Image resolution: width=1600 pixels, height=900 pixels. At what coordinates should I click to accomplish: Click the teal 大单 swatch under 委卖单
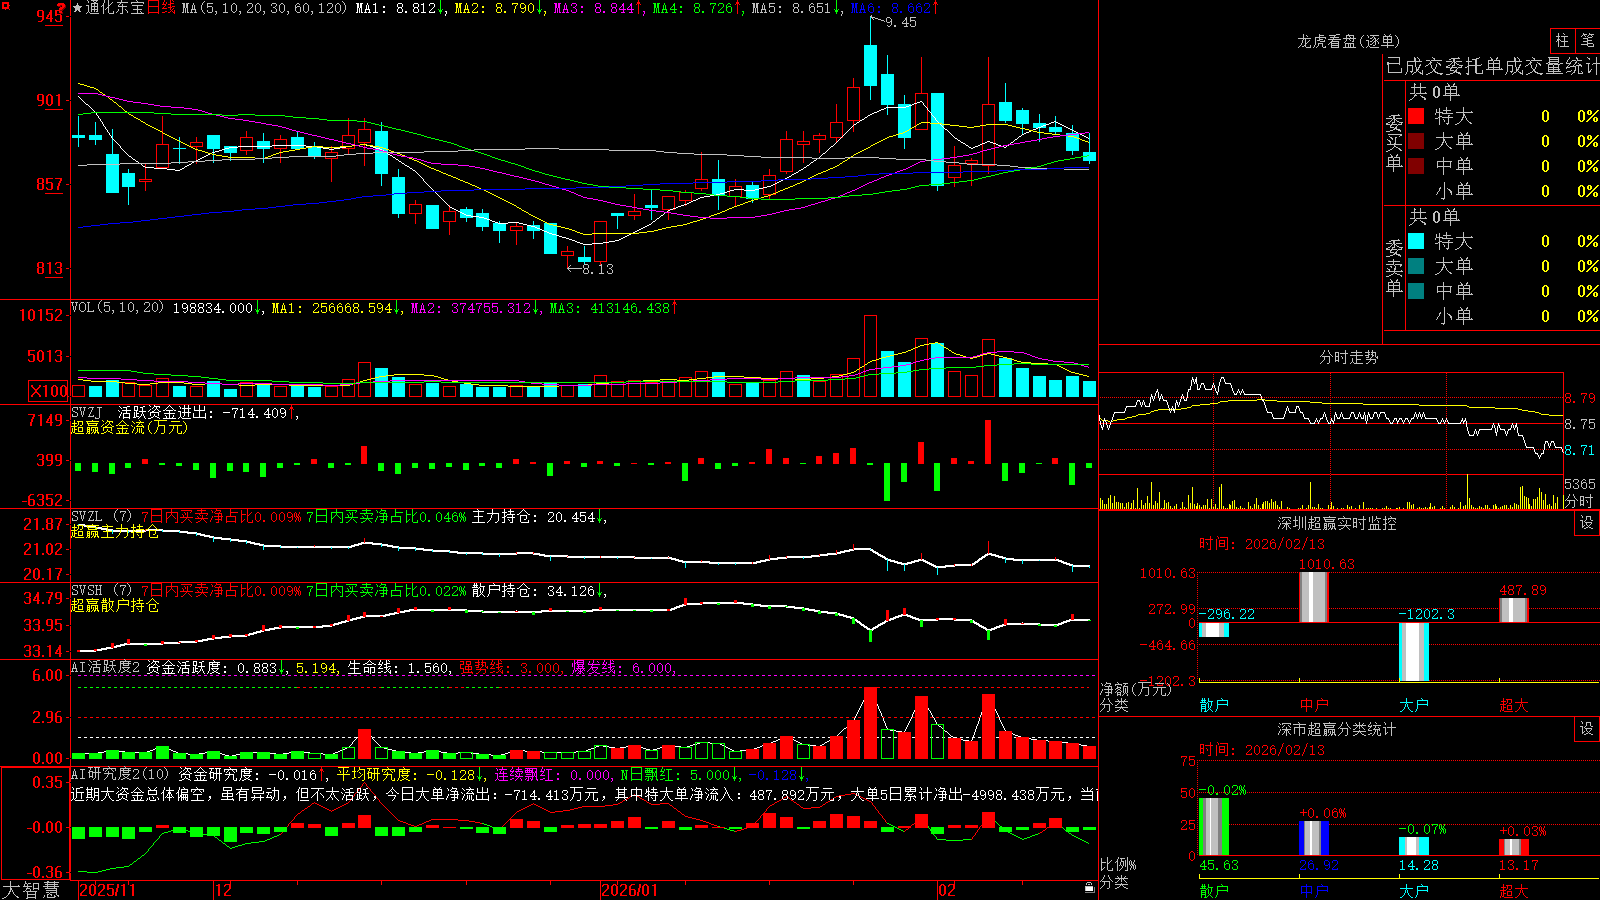pyautogui.click(x=1416, y=266)
